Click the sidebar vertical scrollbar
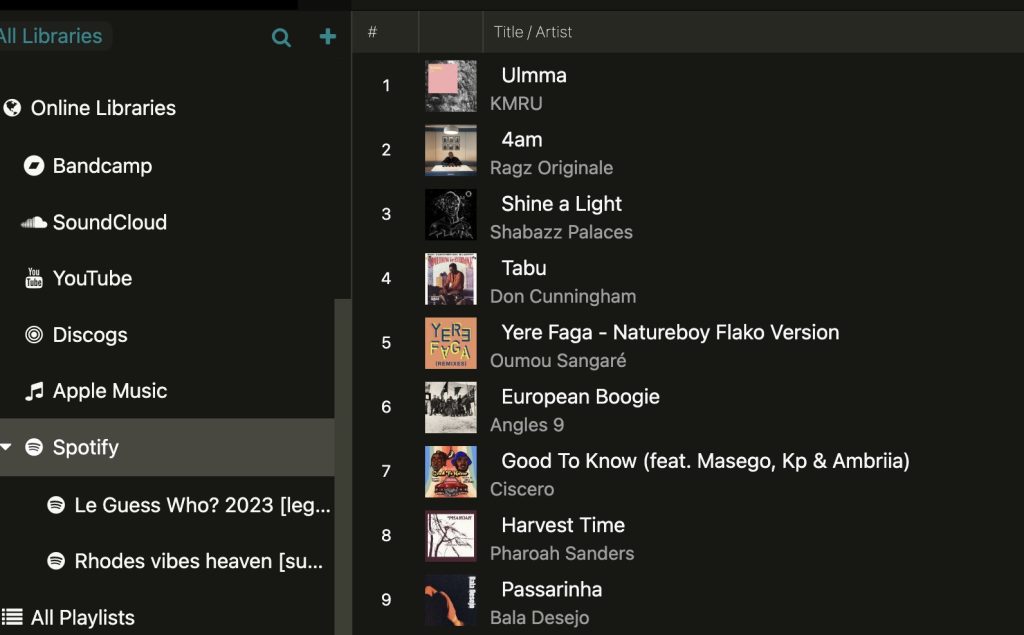Viewport: 1024px width, 635px height. (343, 466)
